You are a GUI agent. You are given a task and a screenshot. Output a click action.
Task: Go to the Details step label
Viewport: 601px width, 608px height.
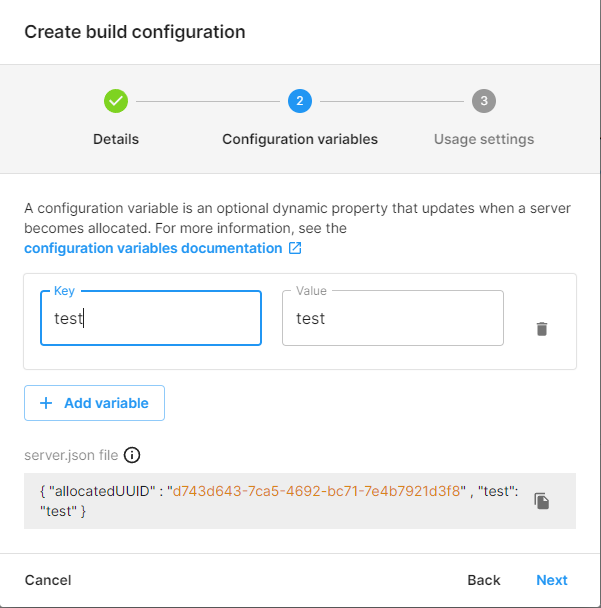coord(116,139)
